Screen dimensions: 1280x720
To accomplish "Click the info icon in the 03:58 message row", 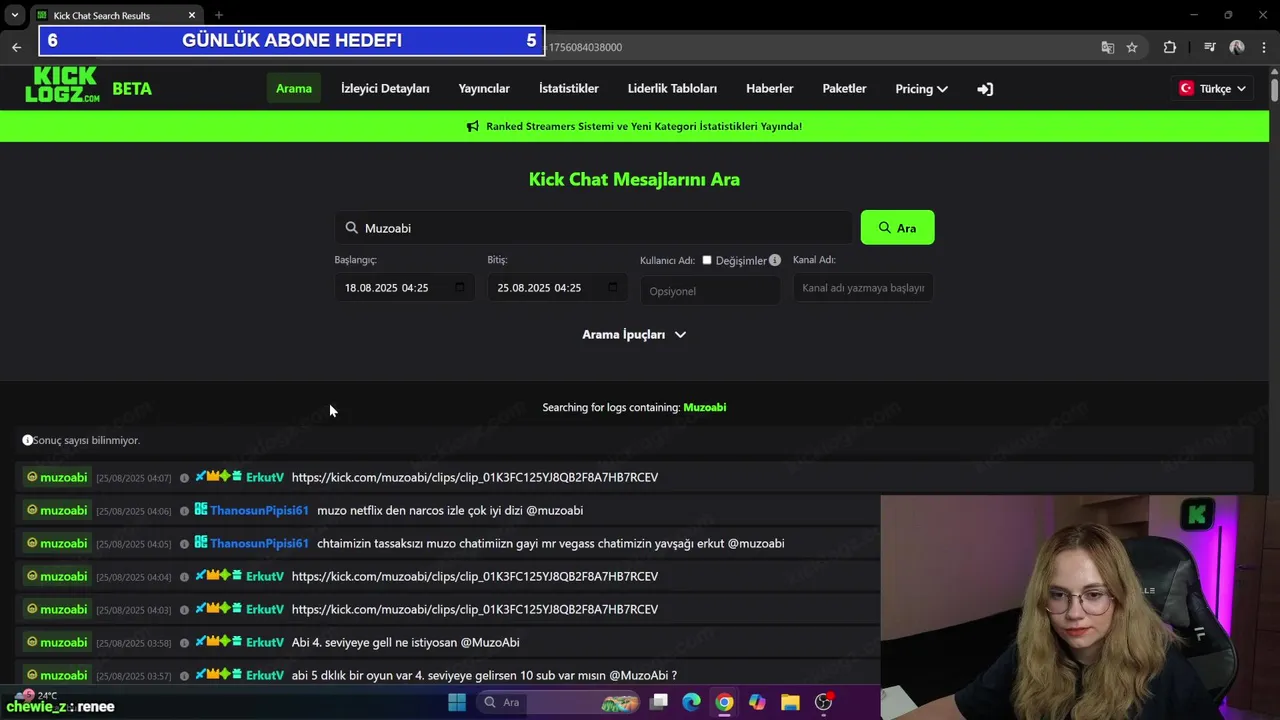I will pos(184,643).
